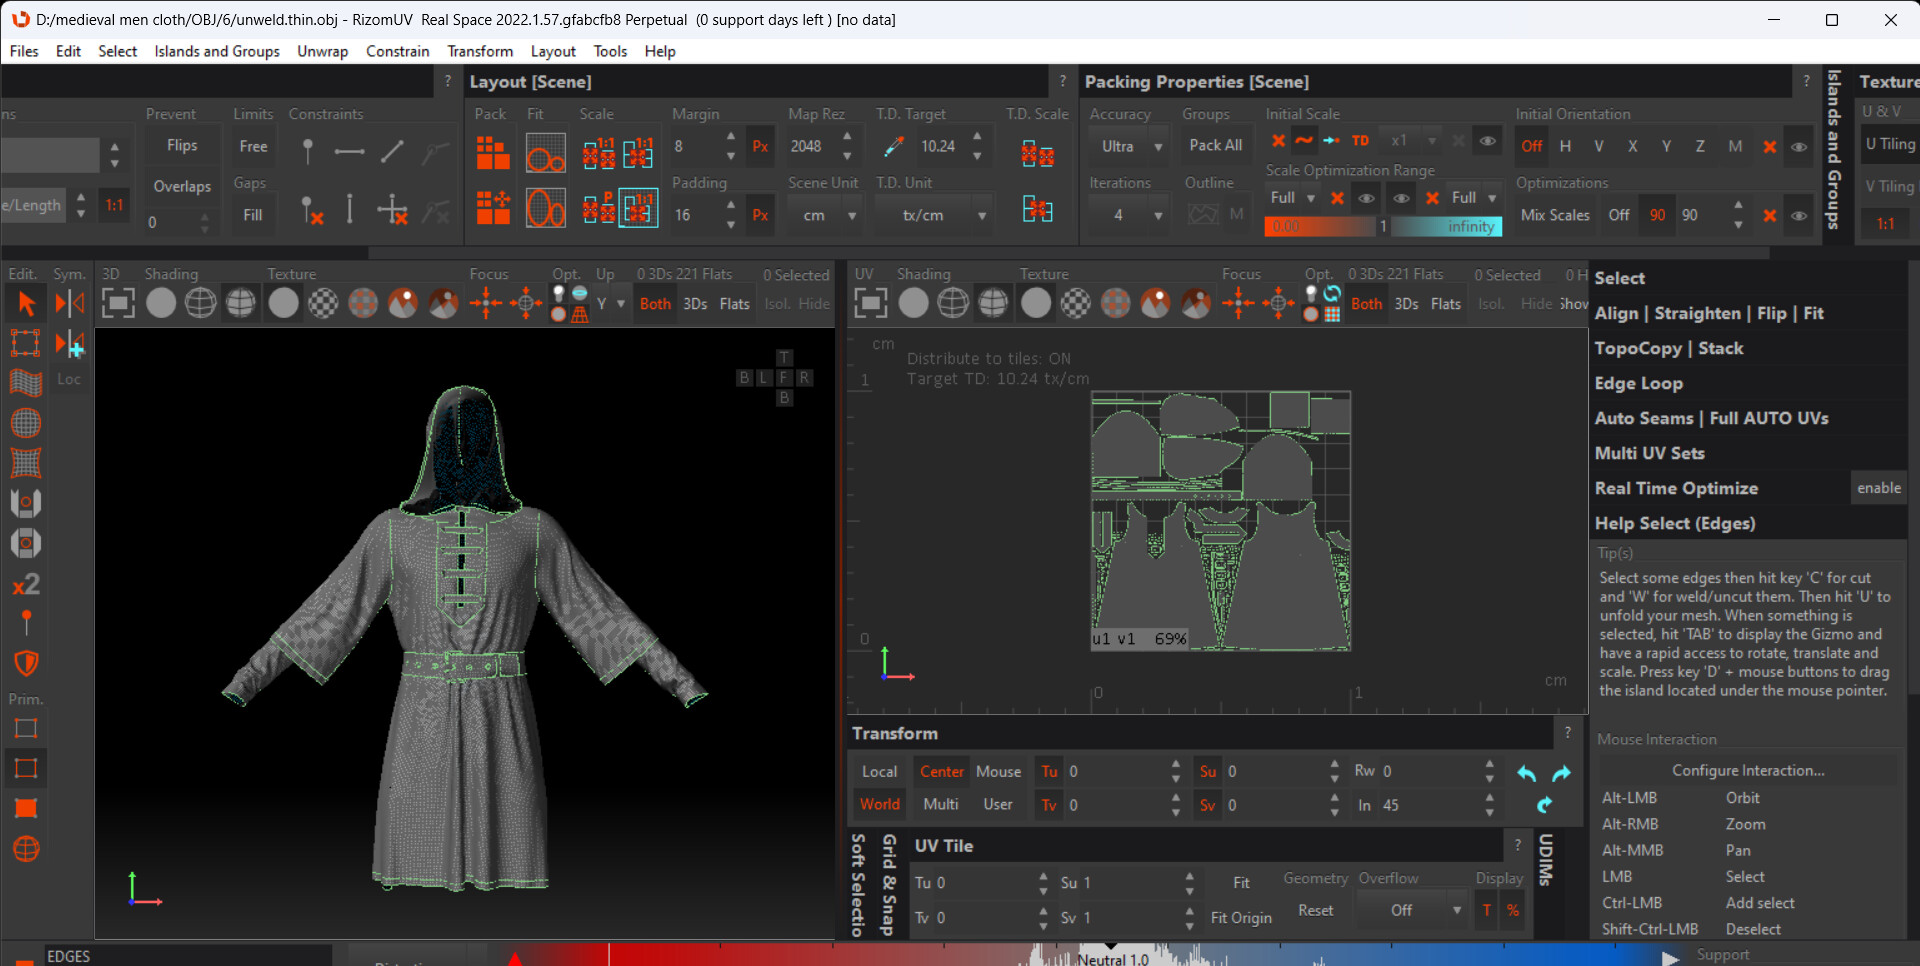1920x966 pixels.
Task: Click the Pack All button
Action: coord(1215,145)
